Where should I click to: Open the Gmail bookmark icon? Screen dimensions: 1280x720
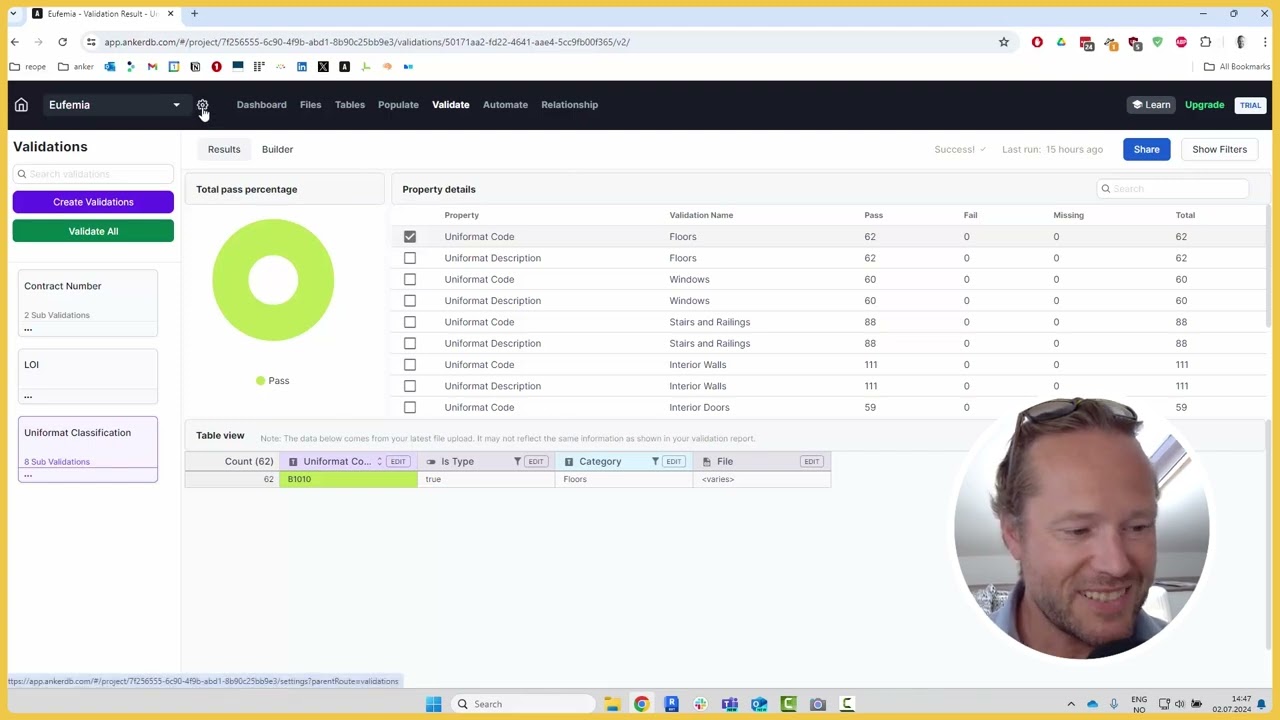pos(152,67)
